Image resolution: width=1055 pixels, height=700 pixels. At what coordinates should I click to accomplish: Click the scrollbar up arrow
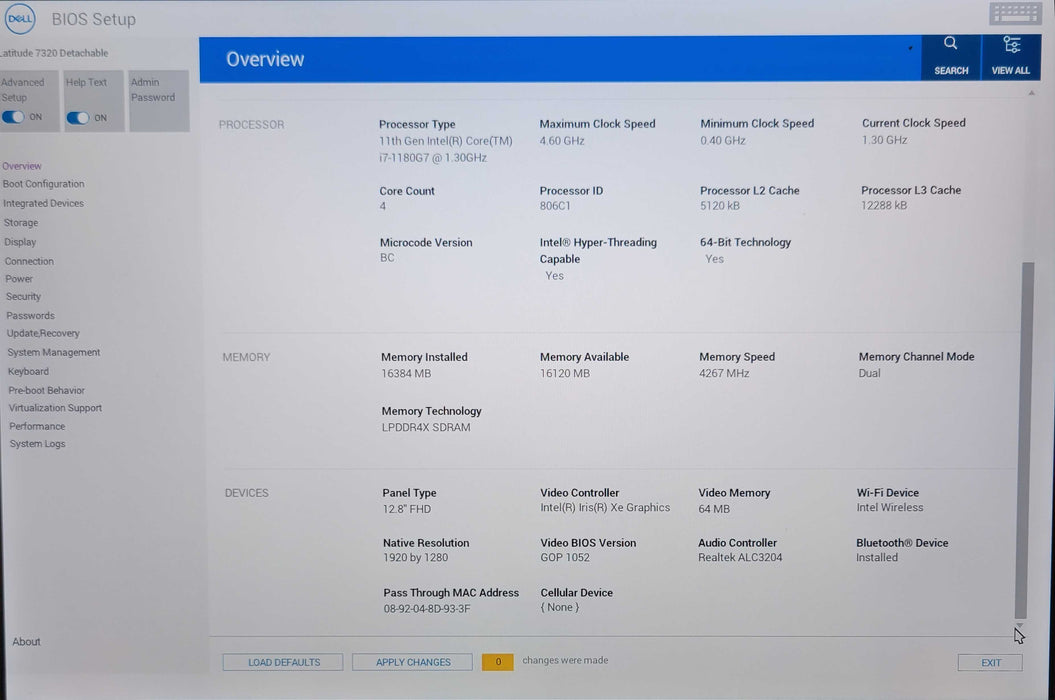pyautogui.click(x=1031, y=93)
